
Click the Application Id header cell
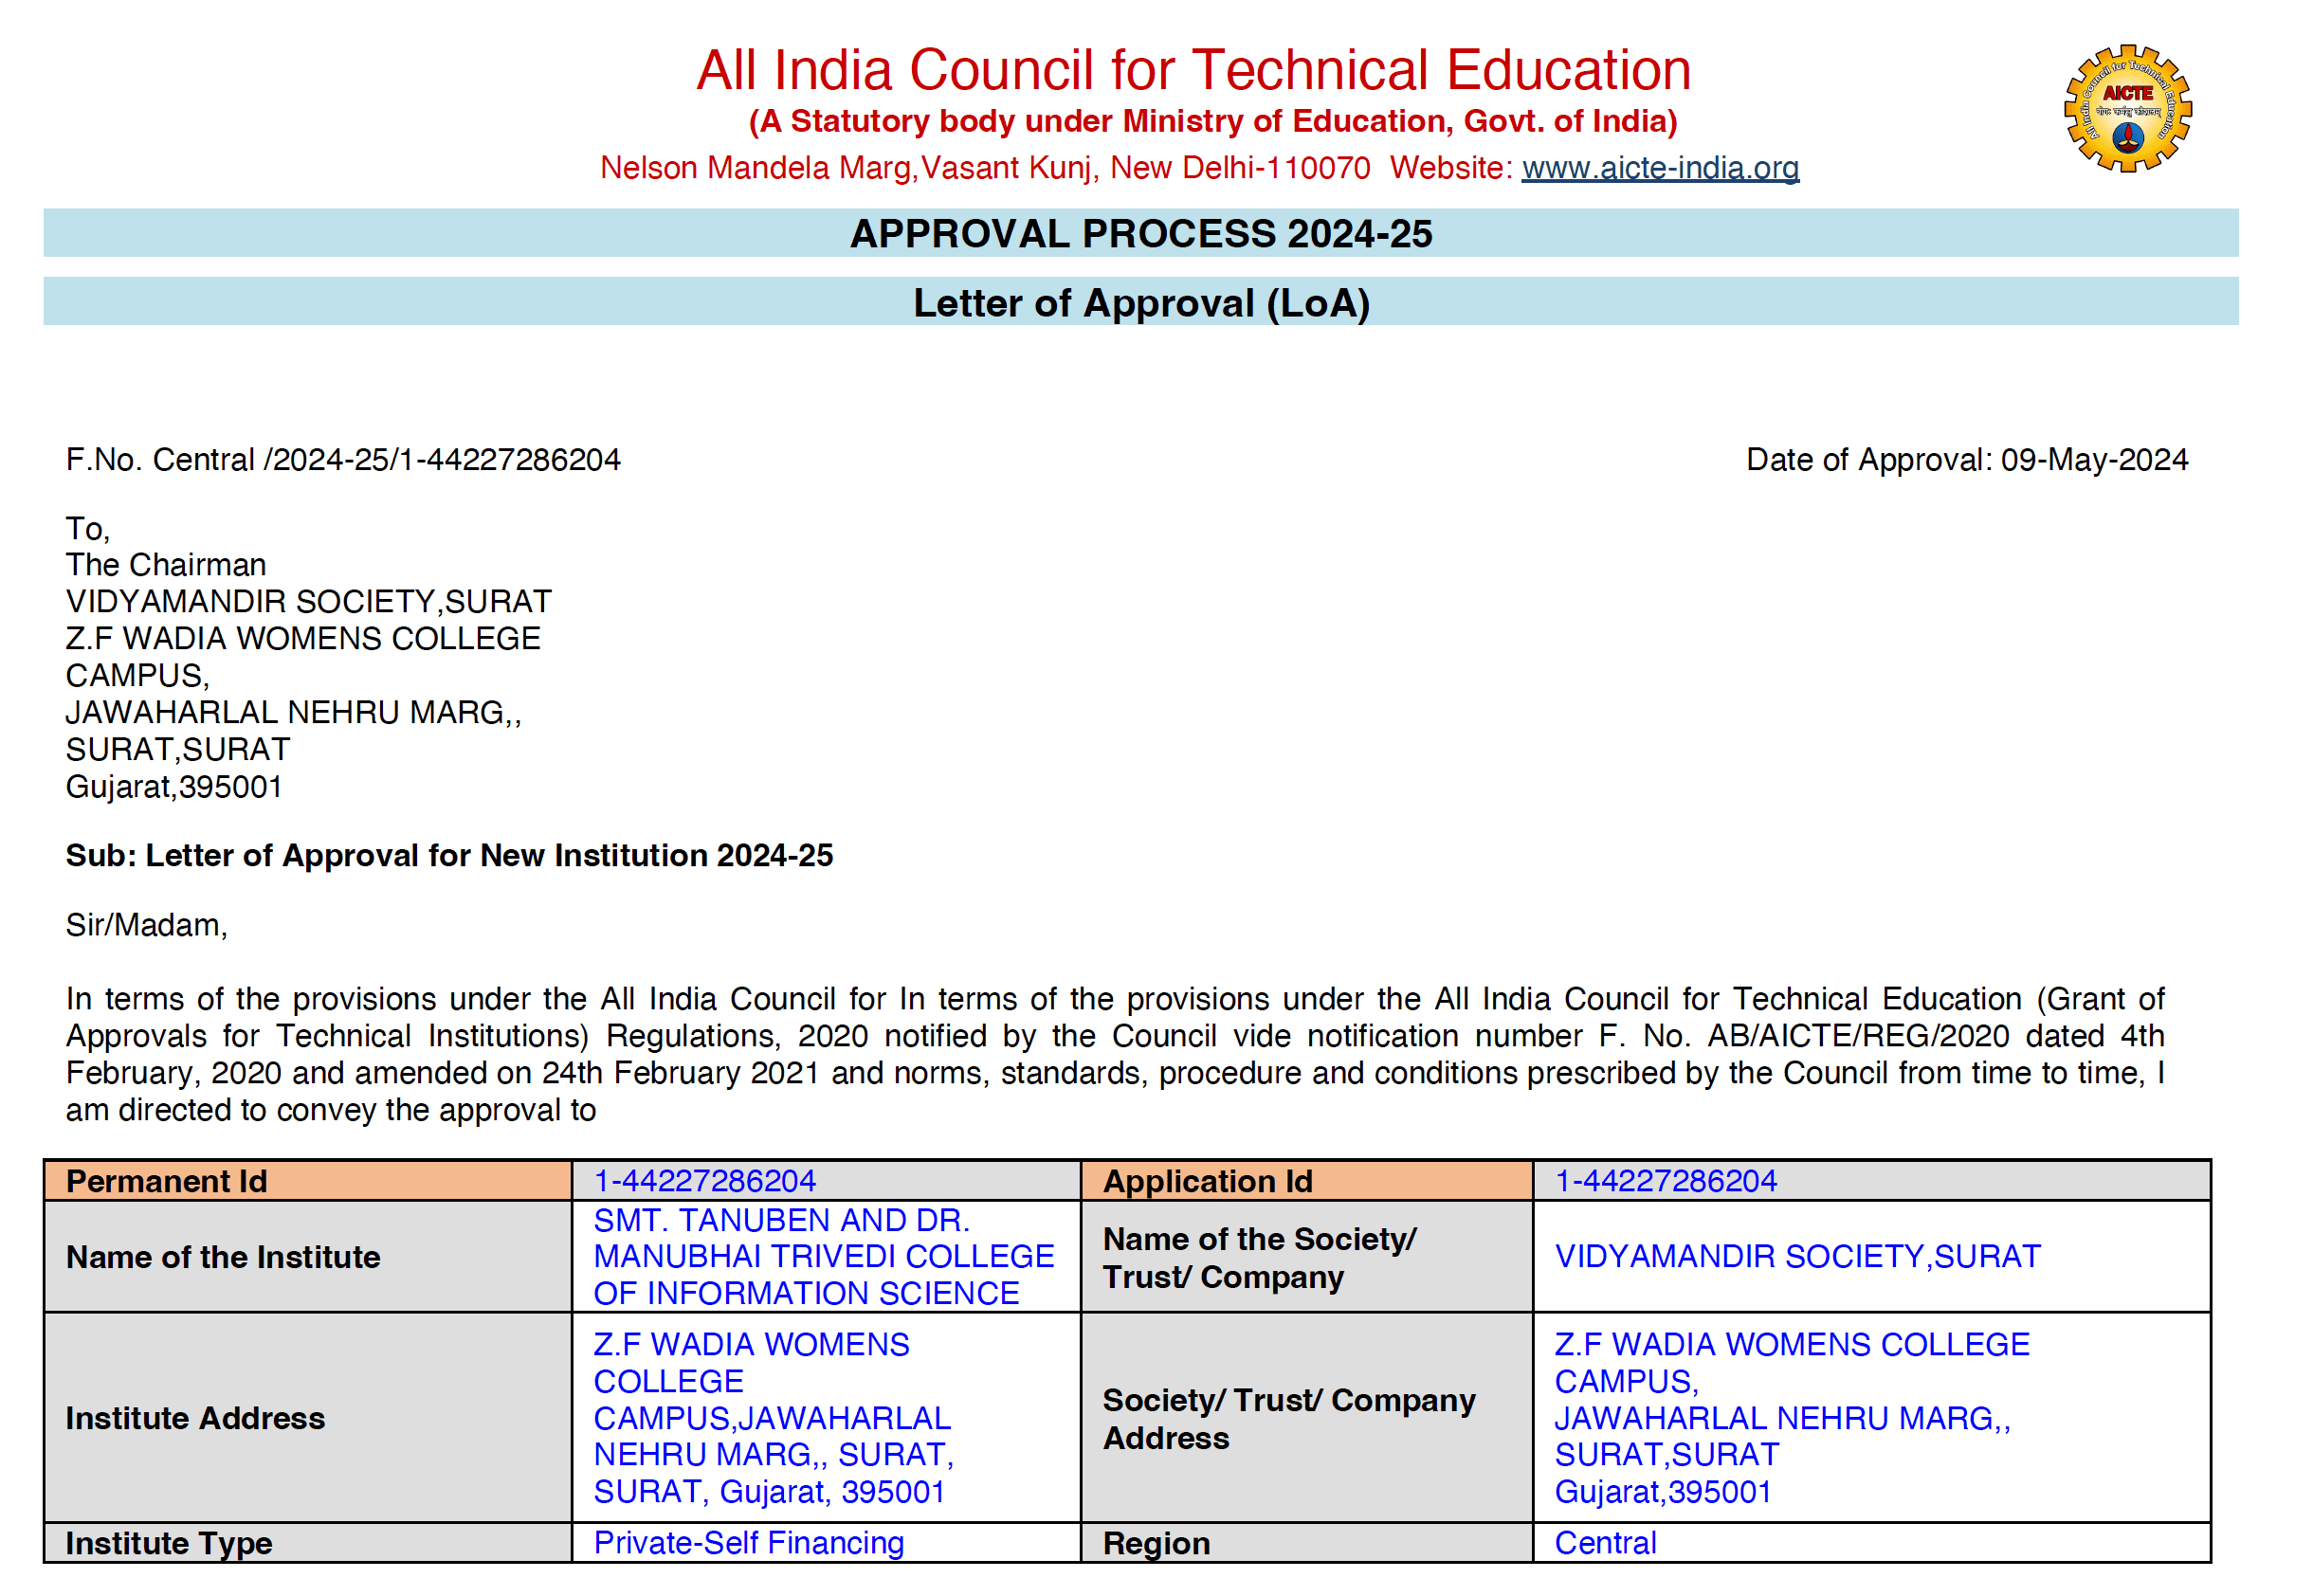[1207, 1180]
